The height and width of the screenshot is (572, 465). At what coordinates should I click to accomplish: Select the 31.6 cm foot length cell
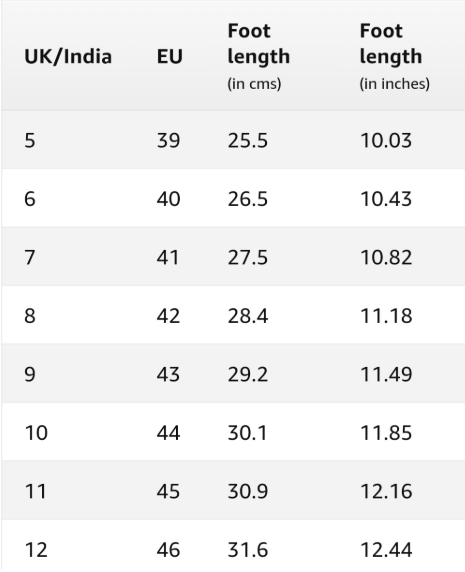click(x=248, y=550)
